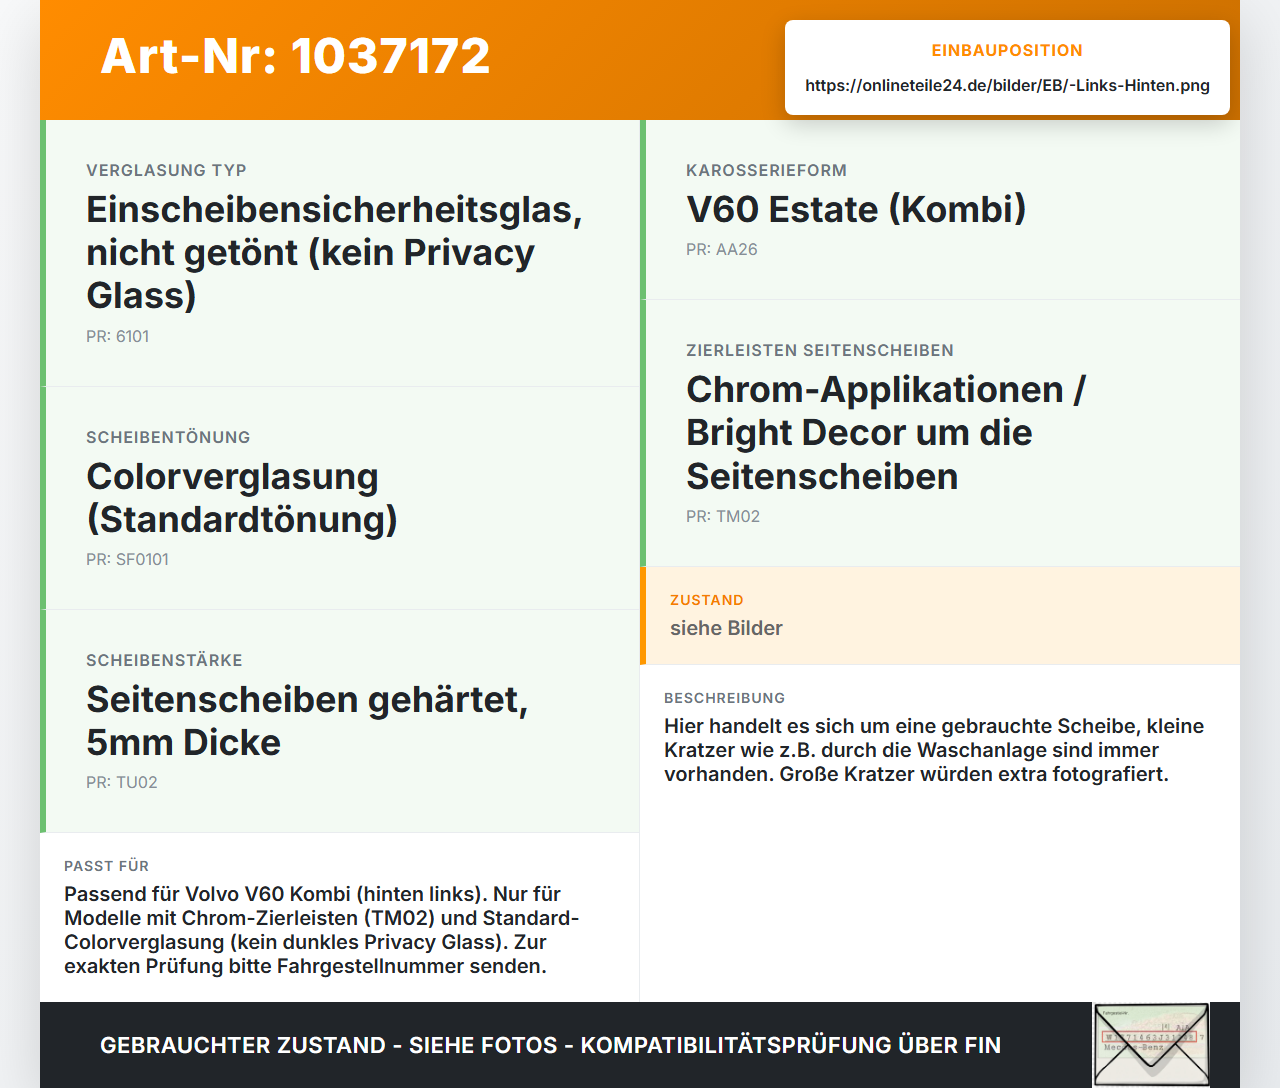Click Einscheibensicherheitsglas, nicht getönt value

[x=334, y=252]
